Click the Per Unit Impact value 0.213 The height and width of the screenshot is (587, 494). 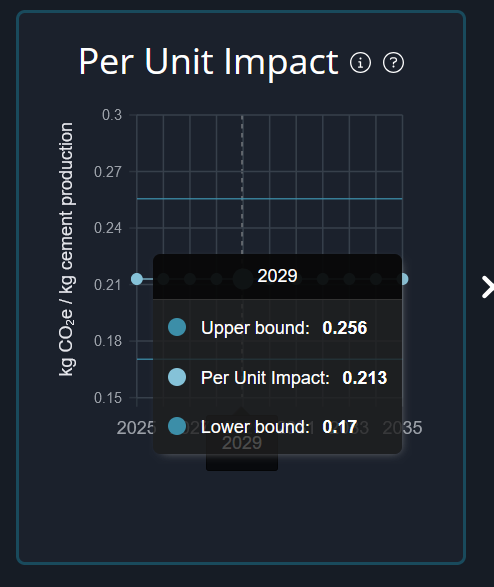[x=365, y=378]
